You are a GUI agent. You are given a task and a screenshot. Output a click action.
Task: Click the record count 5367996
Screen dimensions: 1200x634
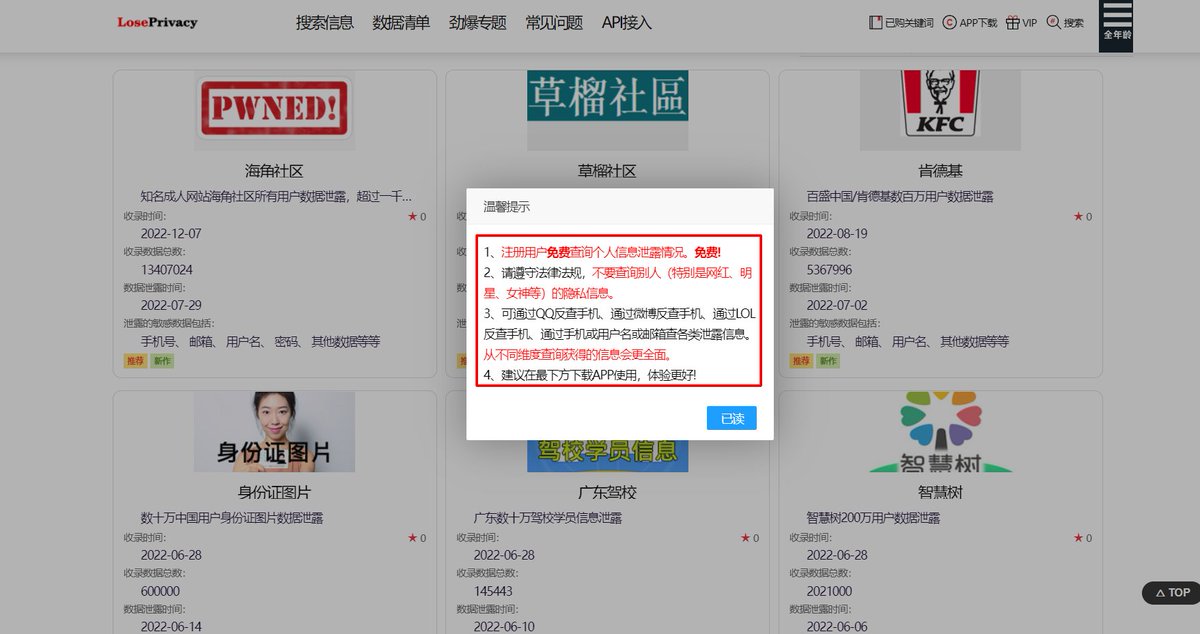pos(829,270)
